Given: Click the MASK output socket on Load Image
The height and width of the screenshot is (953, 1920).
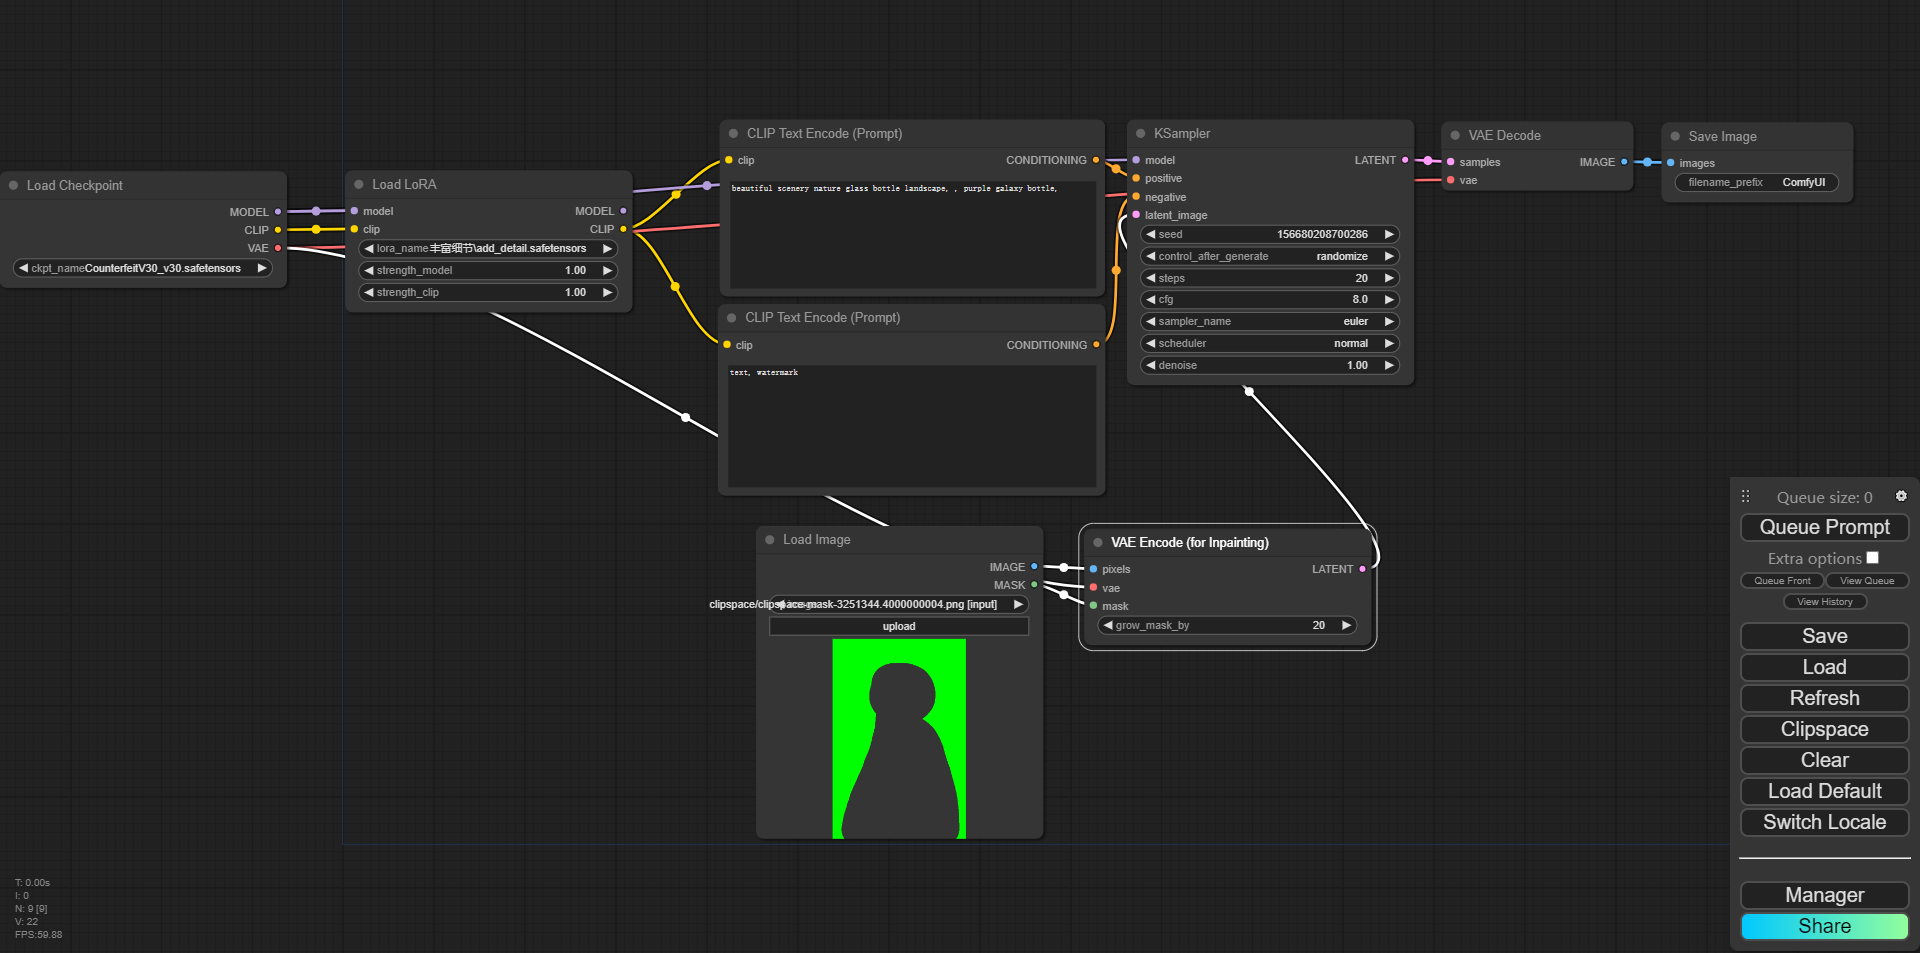Looking at the screenshot, I should click(x=1034, y=584).
